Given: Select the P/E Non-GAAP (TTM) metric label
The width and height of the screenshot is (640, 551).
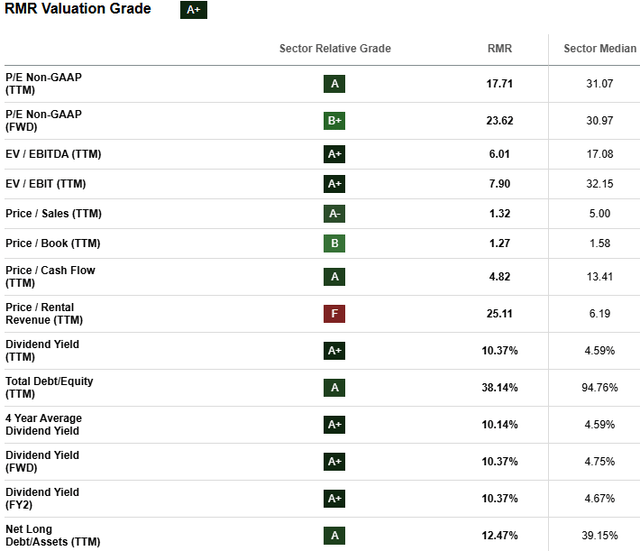Looking at the screenshot, I should point(44,83).
